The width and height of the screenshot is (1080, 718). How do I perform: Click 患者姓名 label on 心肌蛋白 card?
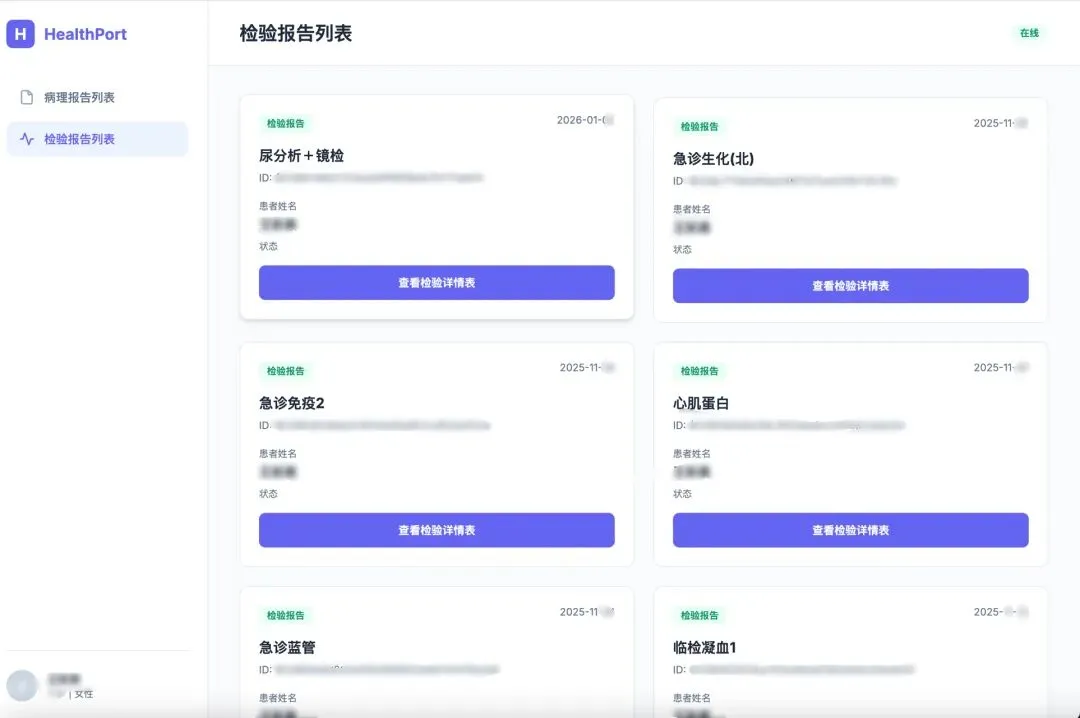point(692,453)
